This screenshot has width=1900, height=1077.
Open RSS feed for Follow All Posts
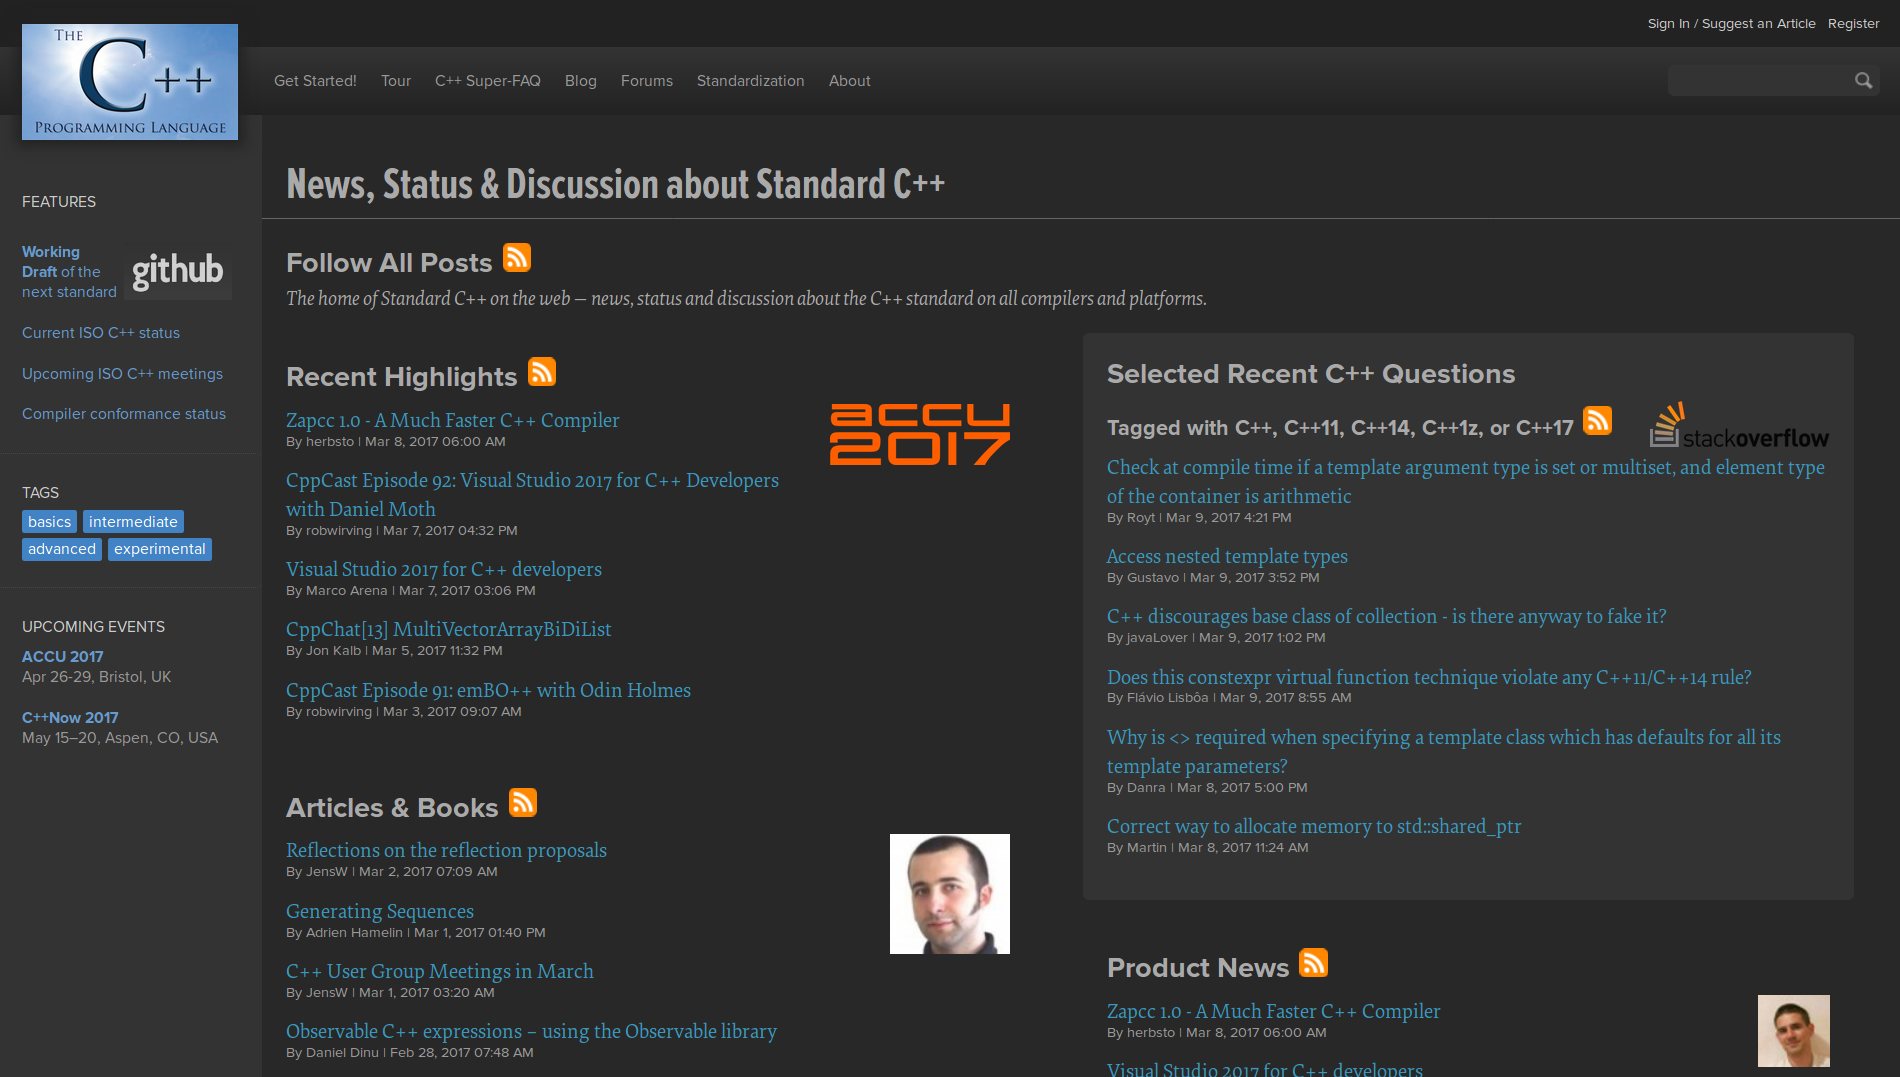pos(517,258)
